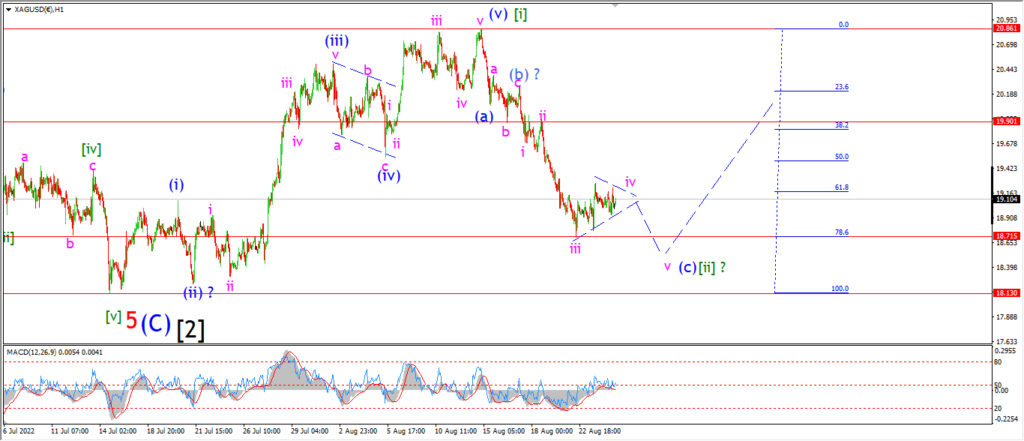Click the 61.8 Fibonacci level label
Image resolution: width=1024 pixels, height=441 pixels.
point(841,188)
